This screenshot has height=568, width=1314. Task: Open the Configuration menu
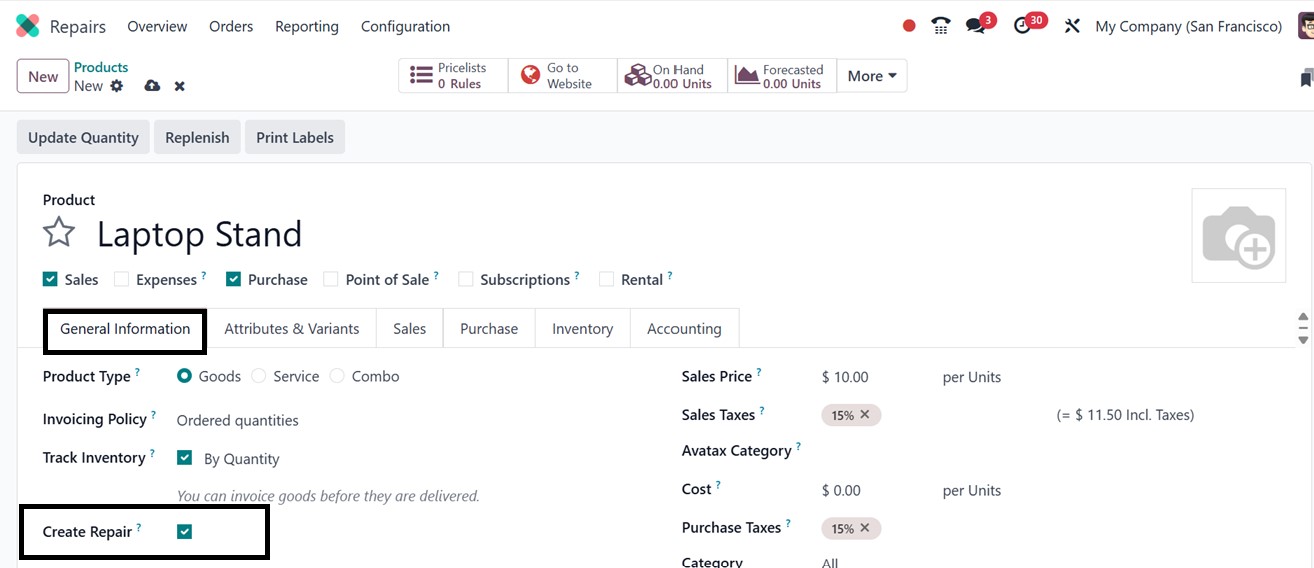coord(405,27)
